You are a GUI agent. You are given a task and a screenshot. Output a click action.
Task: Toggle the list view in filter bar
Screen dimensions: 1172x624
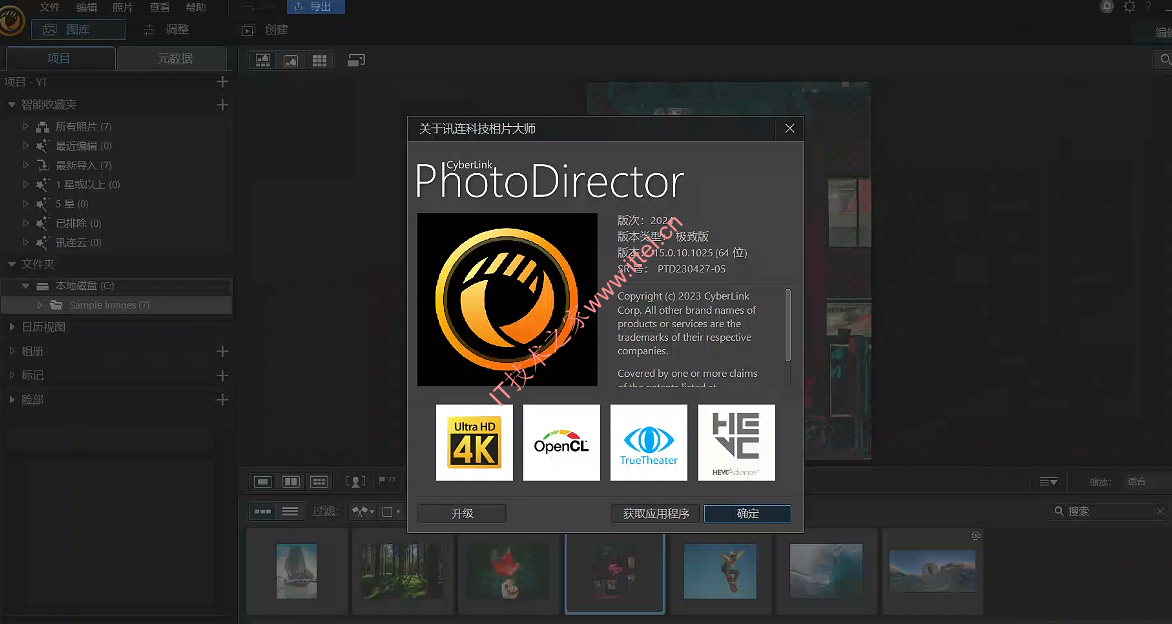[x=289, y=511]
